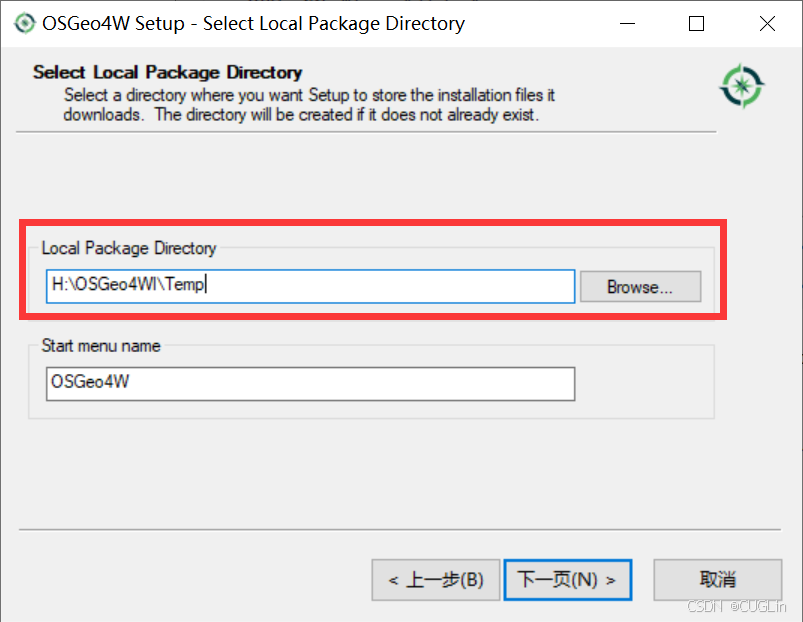Edit the Start menu name field
Viewport: 803px width, 622px height.
point(310,383)
